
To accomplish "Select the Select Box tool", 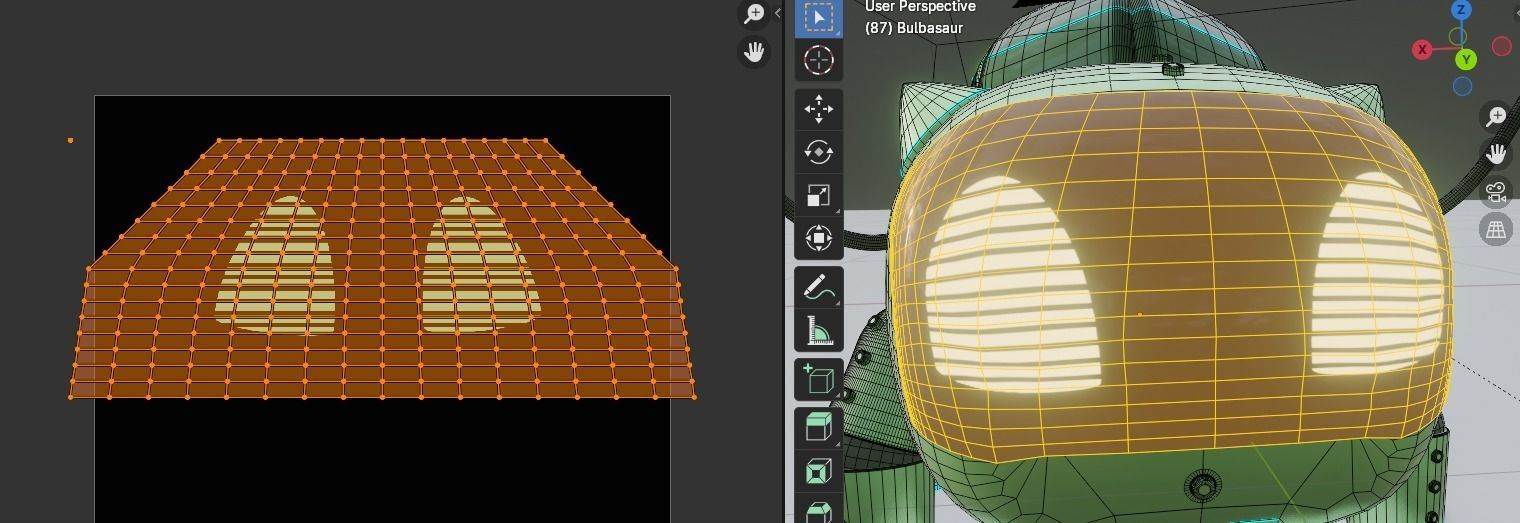I will 818,18.
